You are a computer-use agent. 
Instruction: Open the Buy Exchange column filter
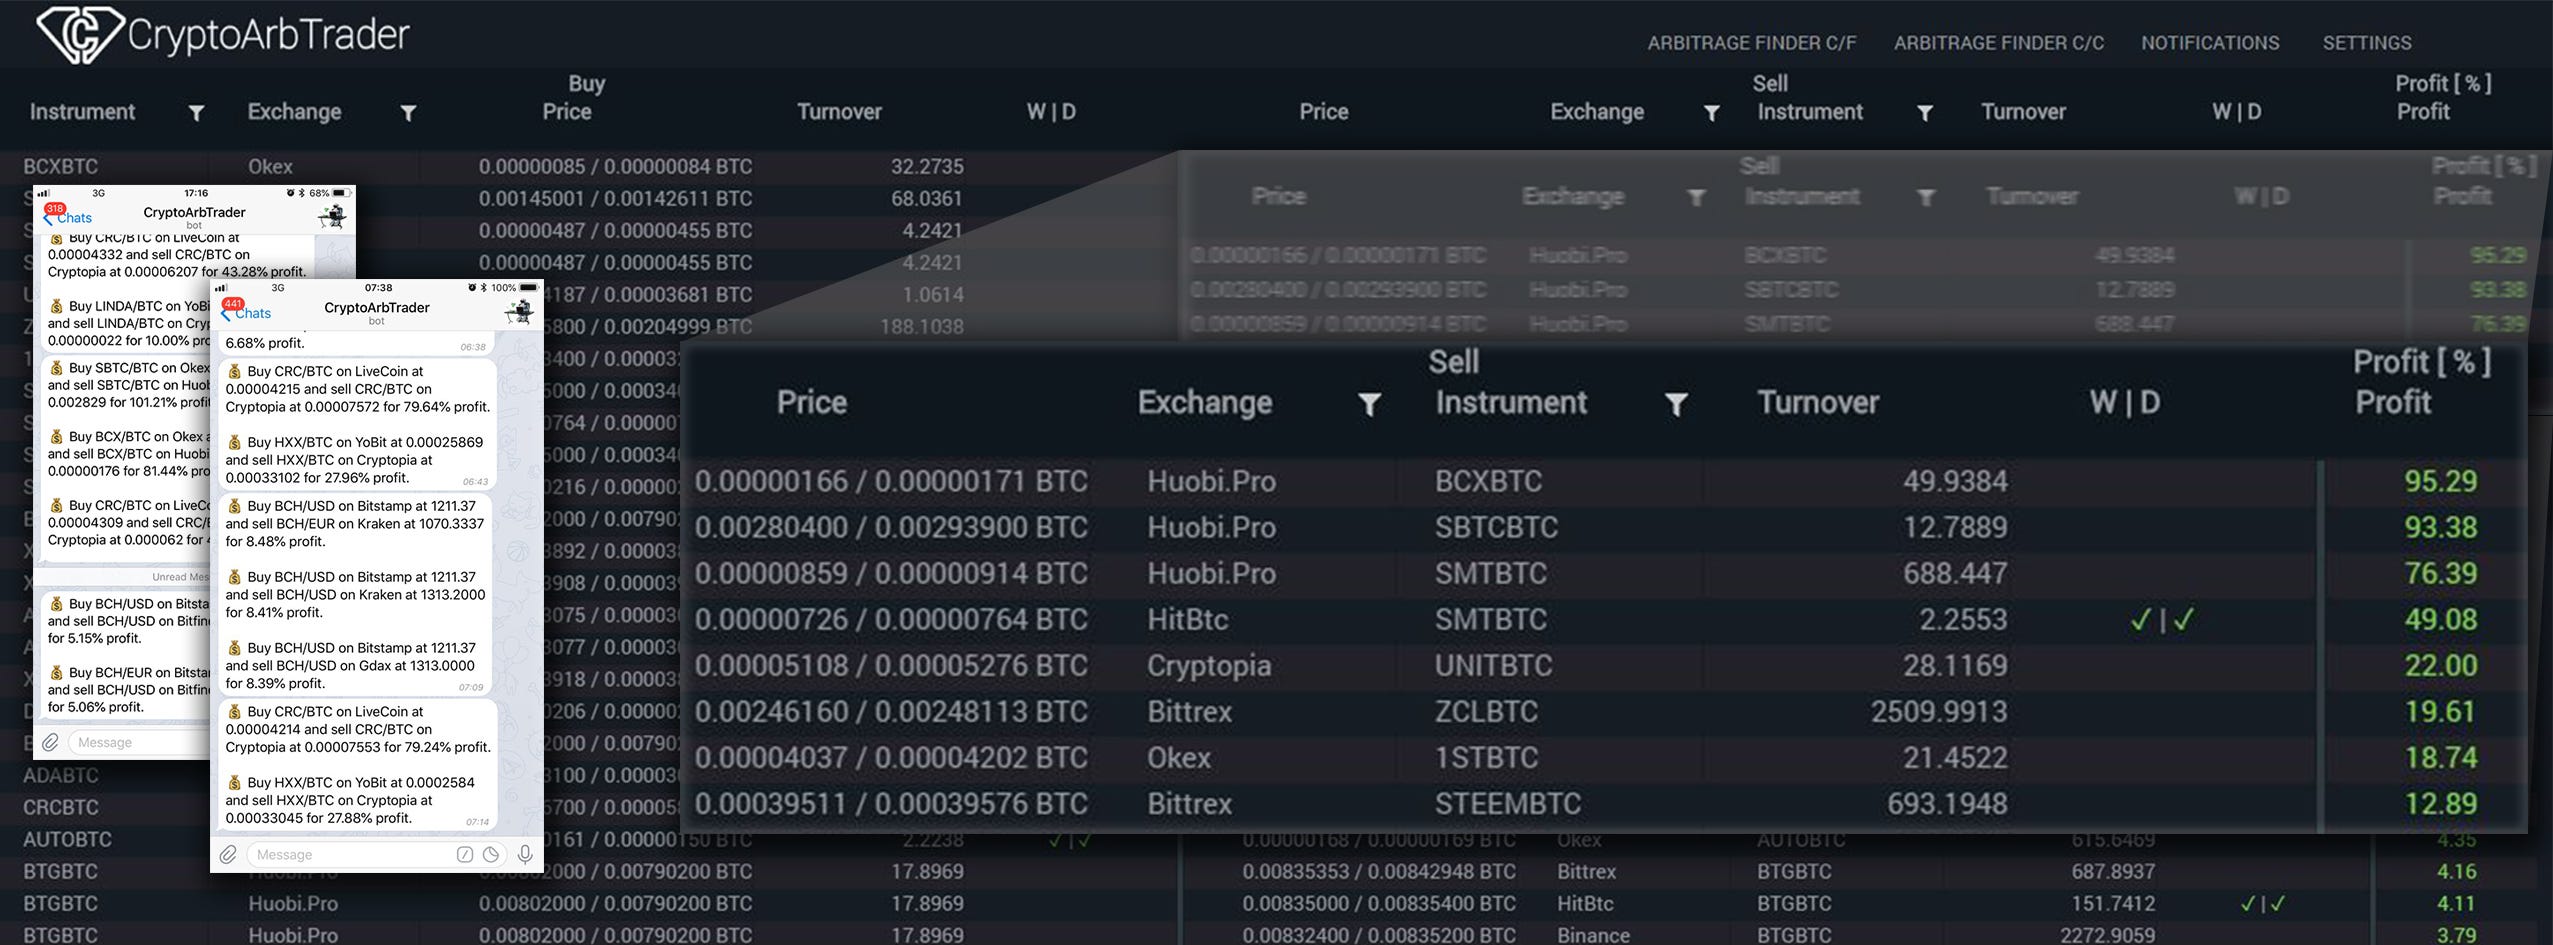point(408,113)
